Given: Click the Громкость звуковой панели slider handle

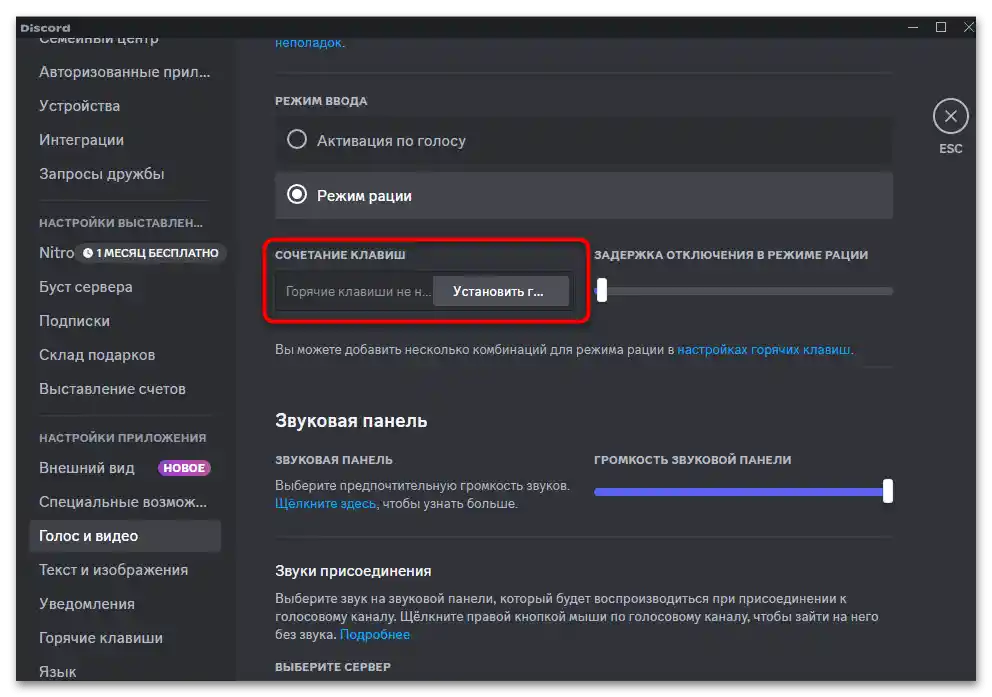Looking at the screenshot, I should point(888,491).
